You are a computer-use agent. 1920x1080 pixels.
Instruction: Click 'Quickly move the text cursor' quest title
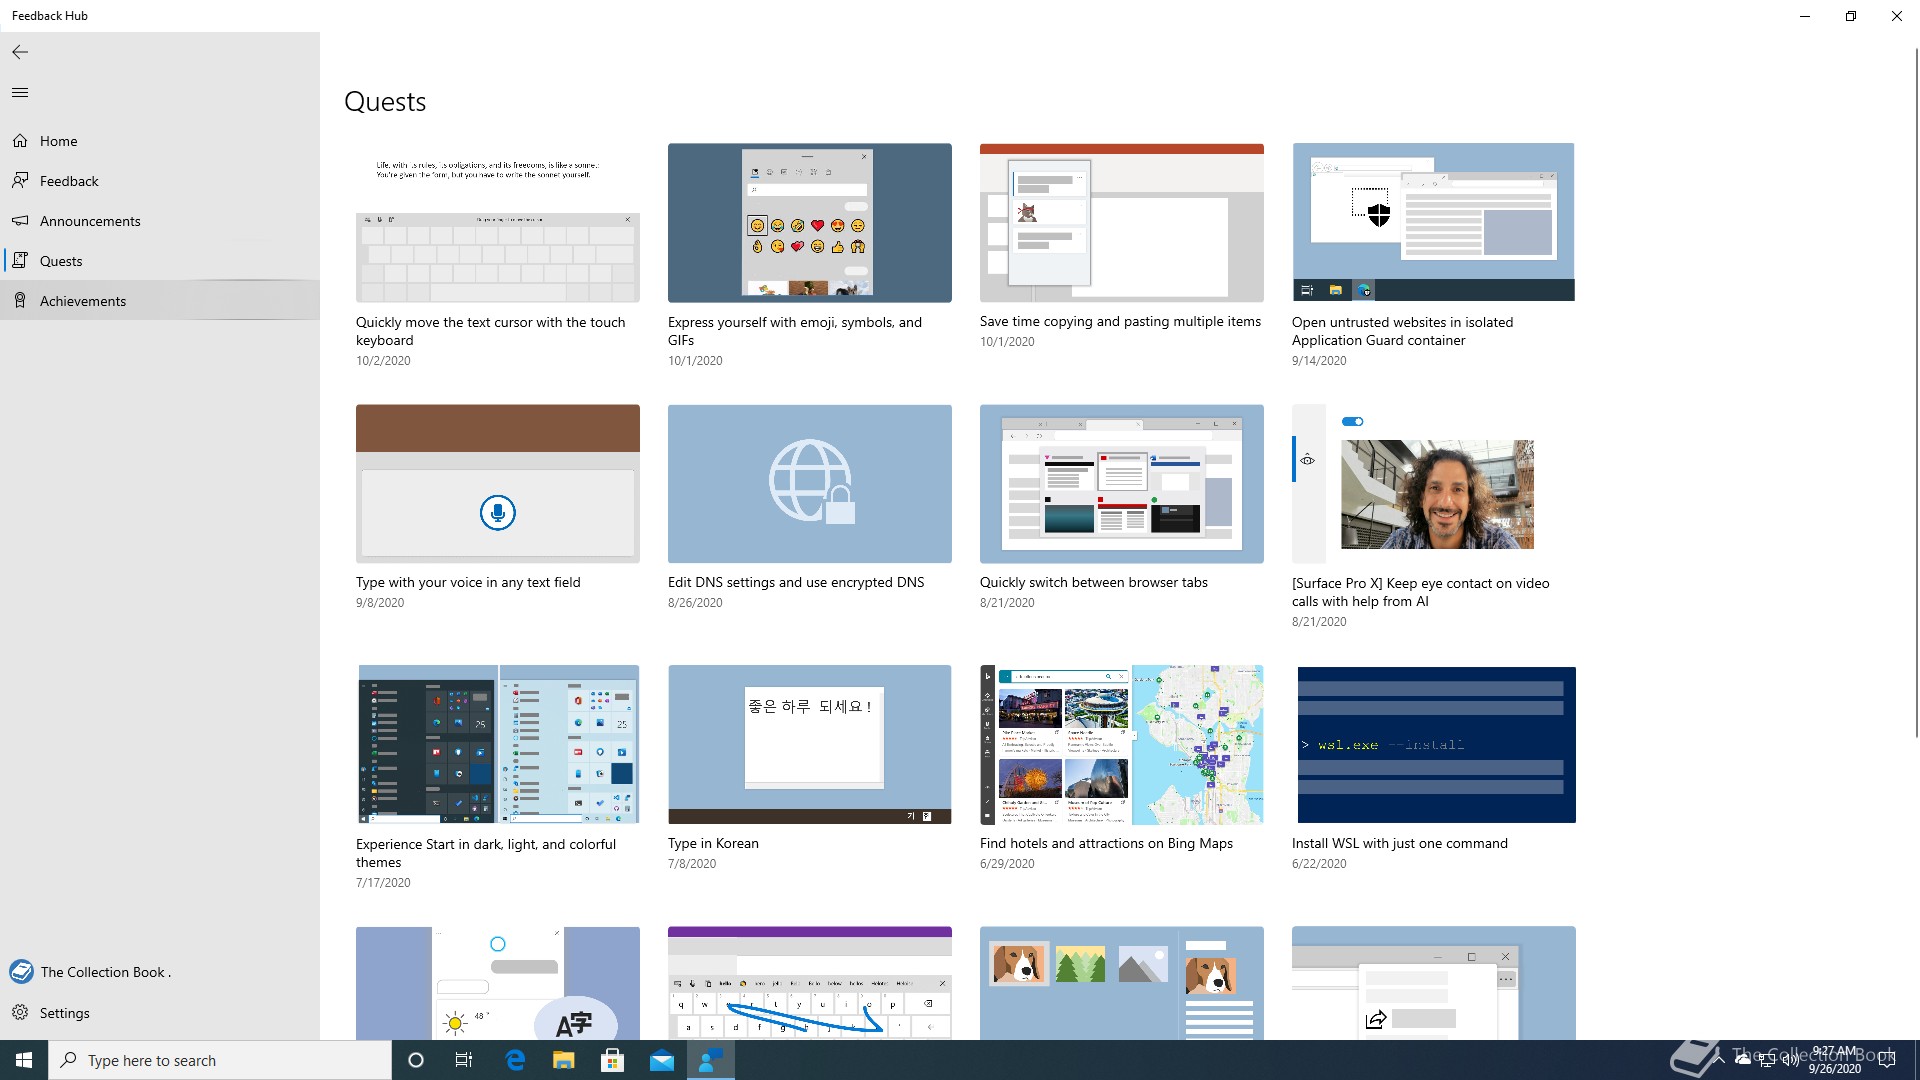click(491, 331)
